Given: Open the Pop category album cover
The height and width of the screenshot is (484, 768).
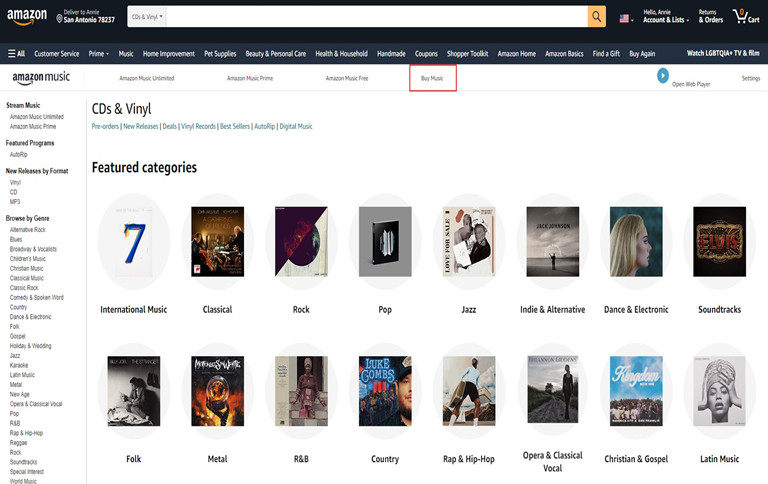Looking at the screenshot, I should pos(385,242).
